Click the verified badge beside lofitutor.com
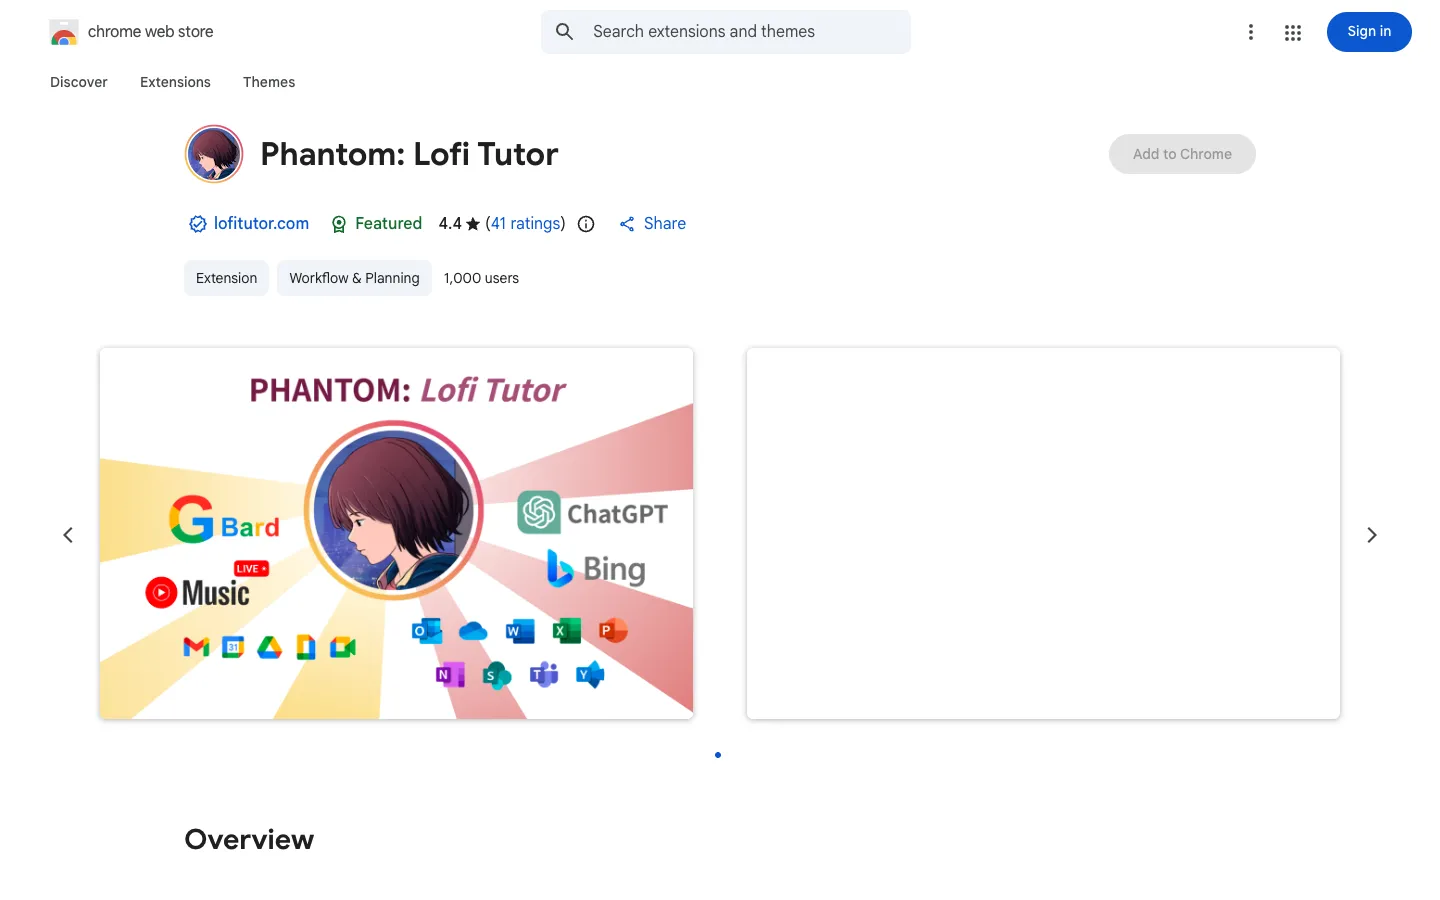Screen dimensions: 1440x900 tap(198, 224)
